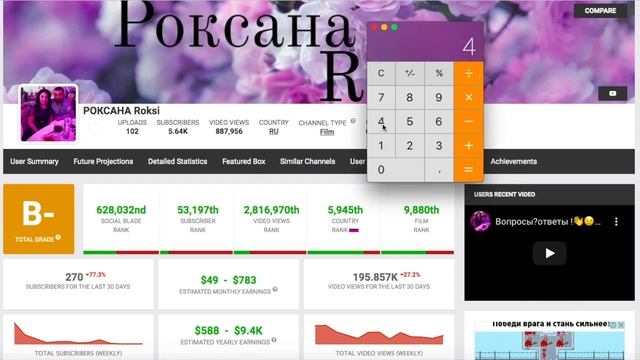Click the 53,197th subscriber rank
Image resolution: width=640 pixels, height=360 pixels.
pos(198,210)
